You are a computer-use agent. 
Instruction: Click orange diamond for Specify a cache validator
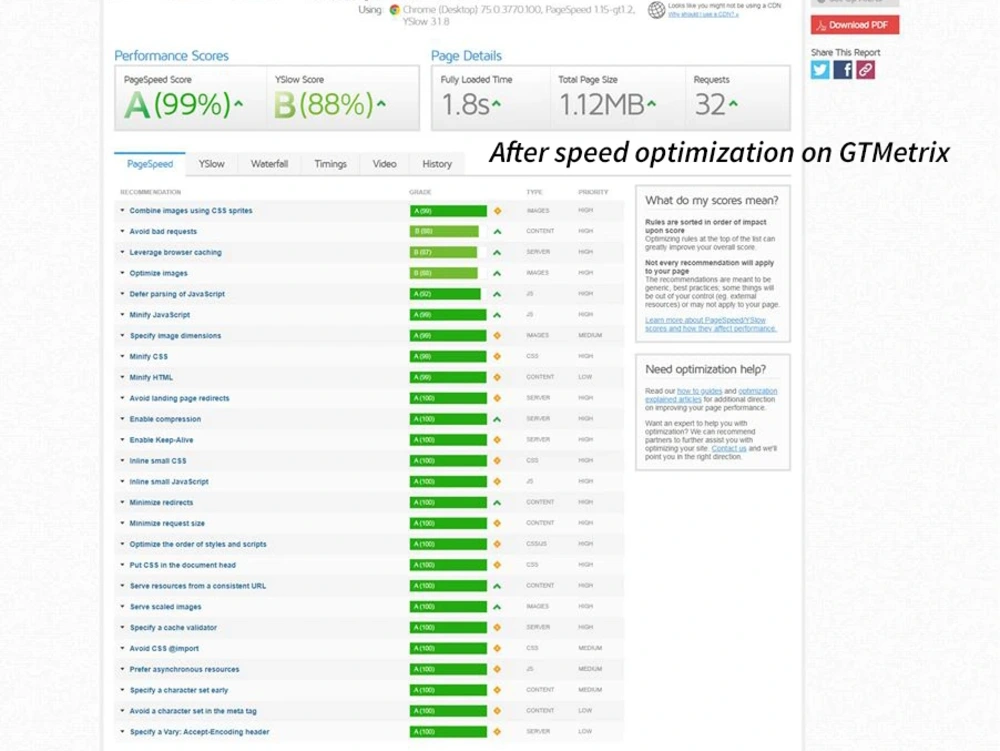(x=497, y=628)
